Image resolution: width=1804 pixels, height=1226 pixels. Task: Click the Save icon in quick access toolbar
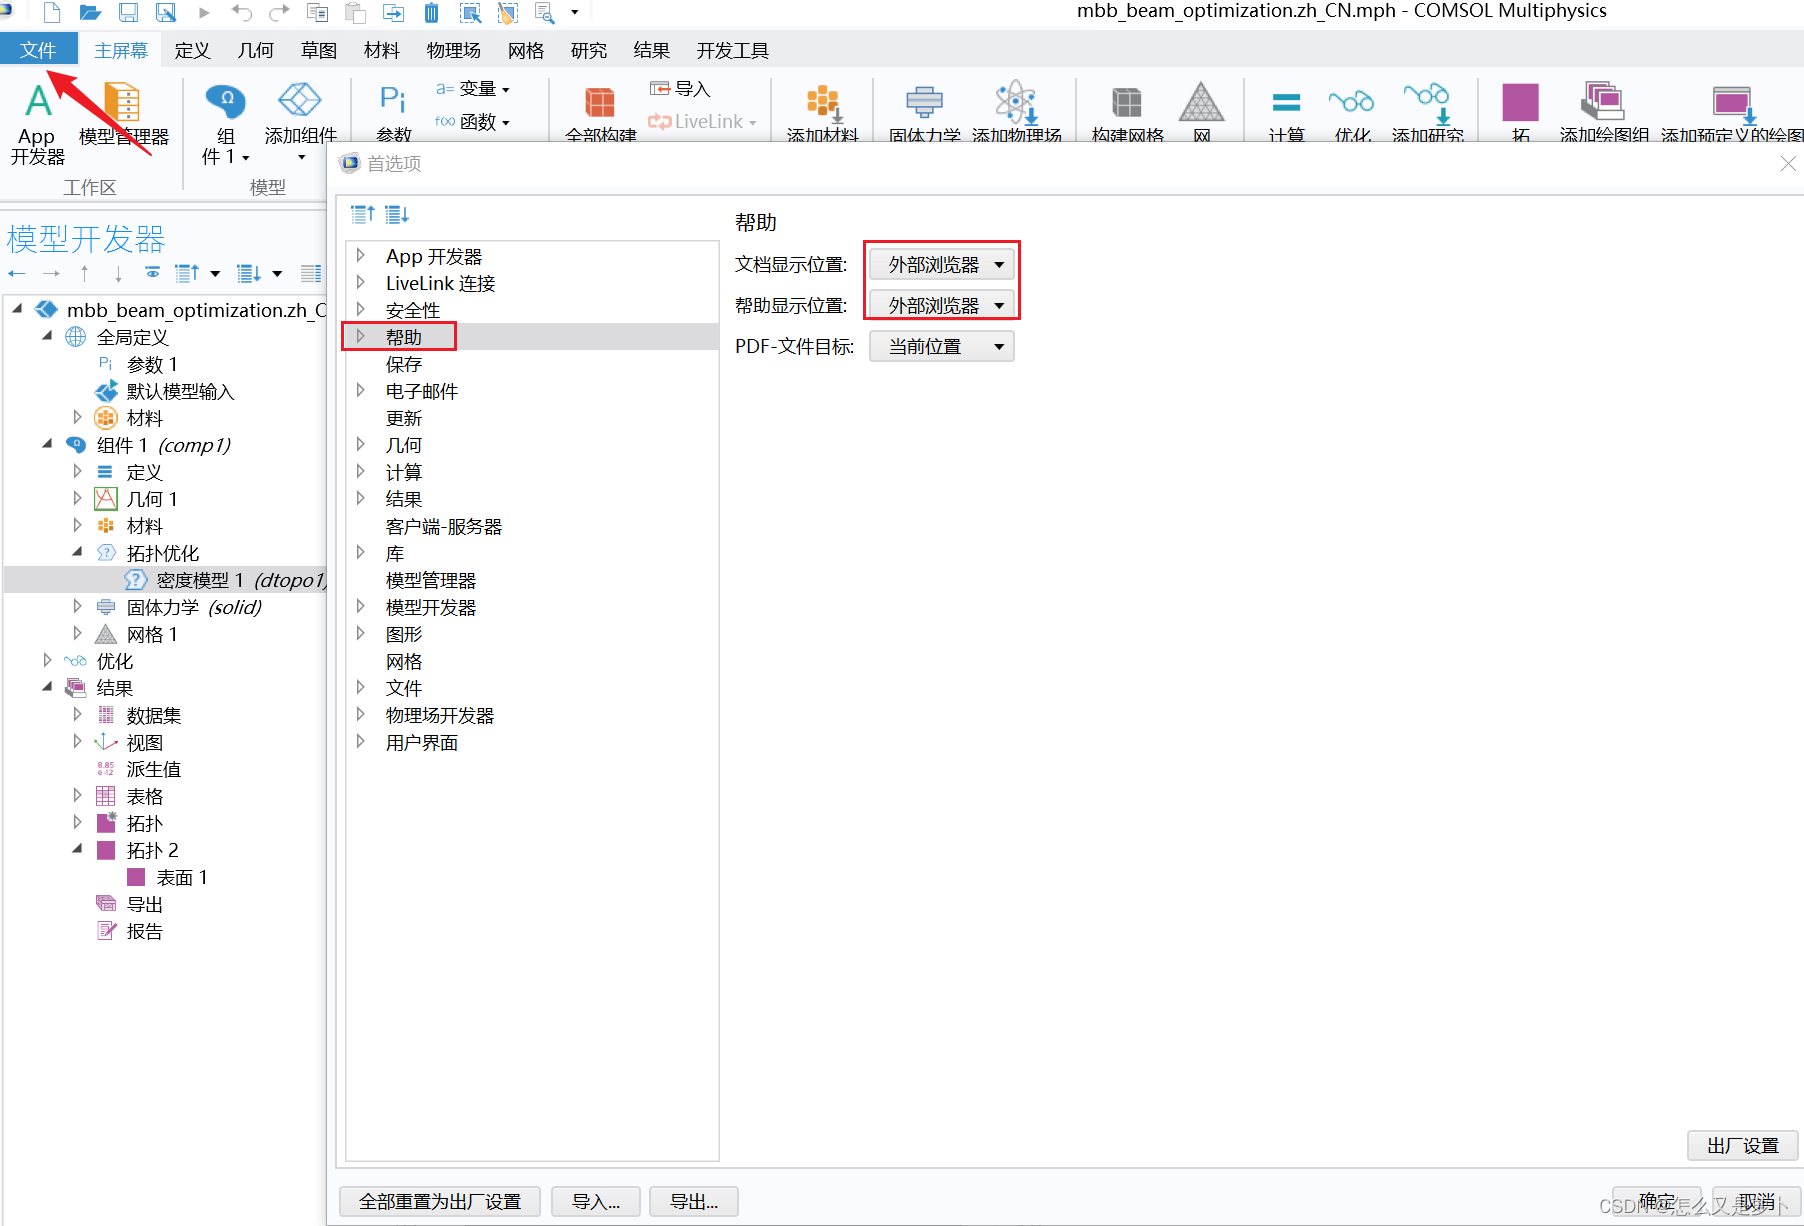128,12
